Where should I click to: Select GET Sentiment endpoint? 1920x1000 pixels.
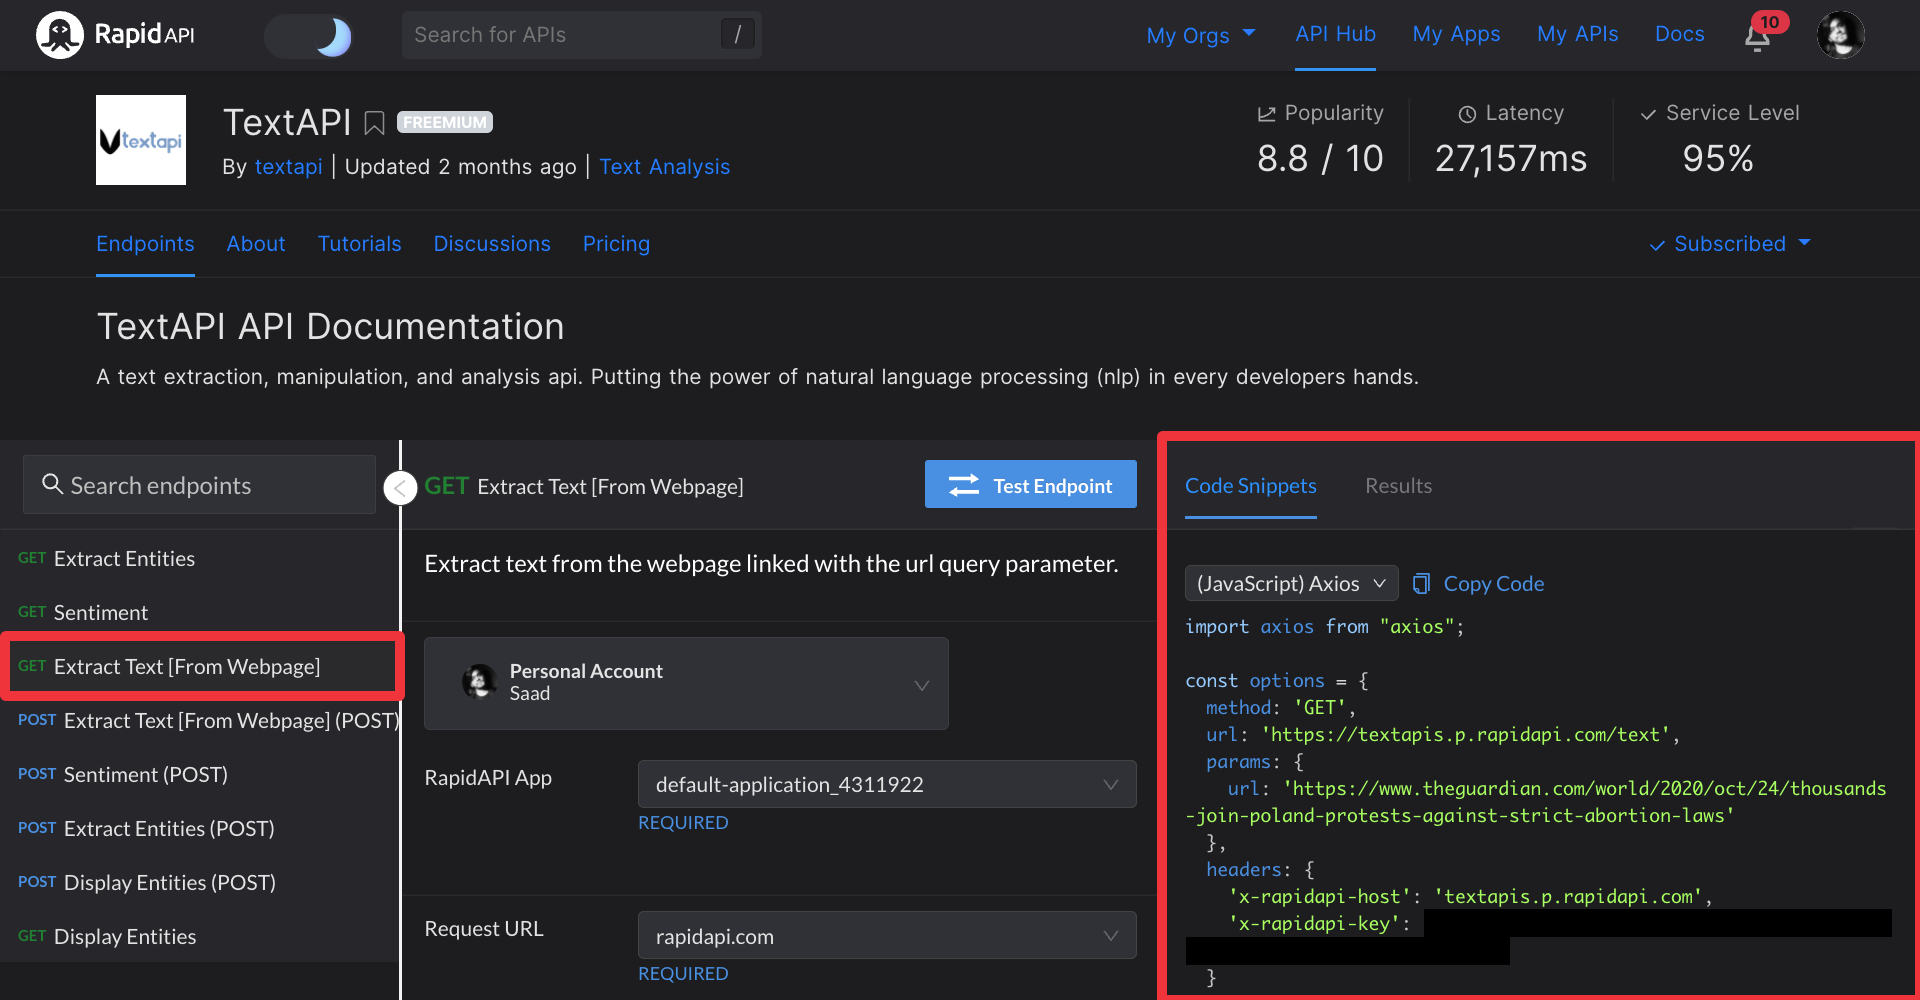tap(200, 613)
